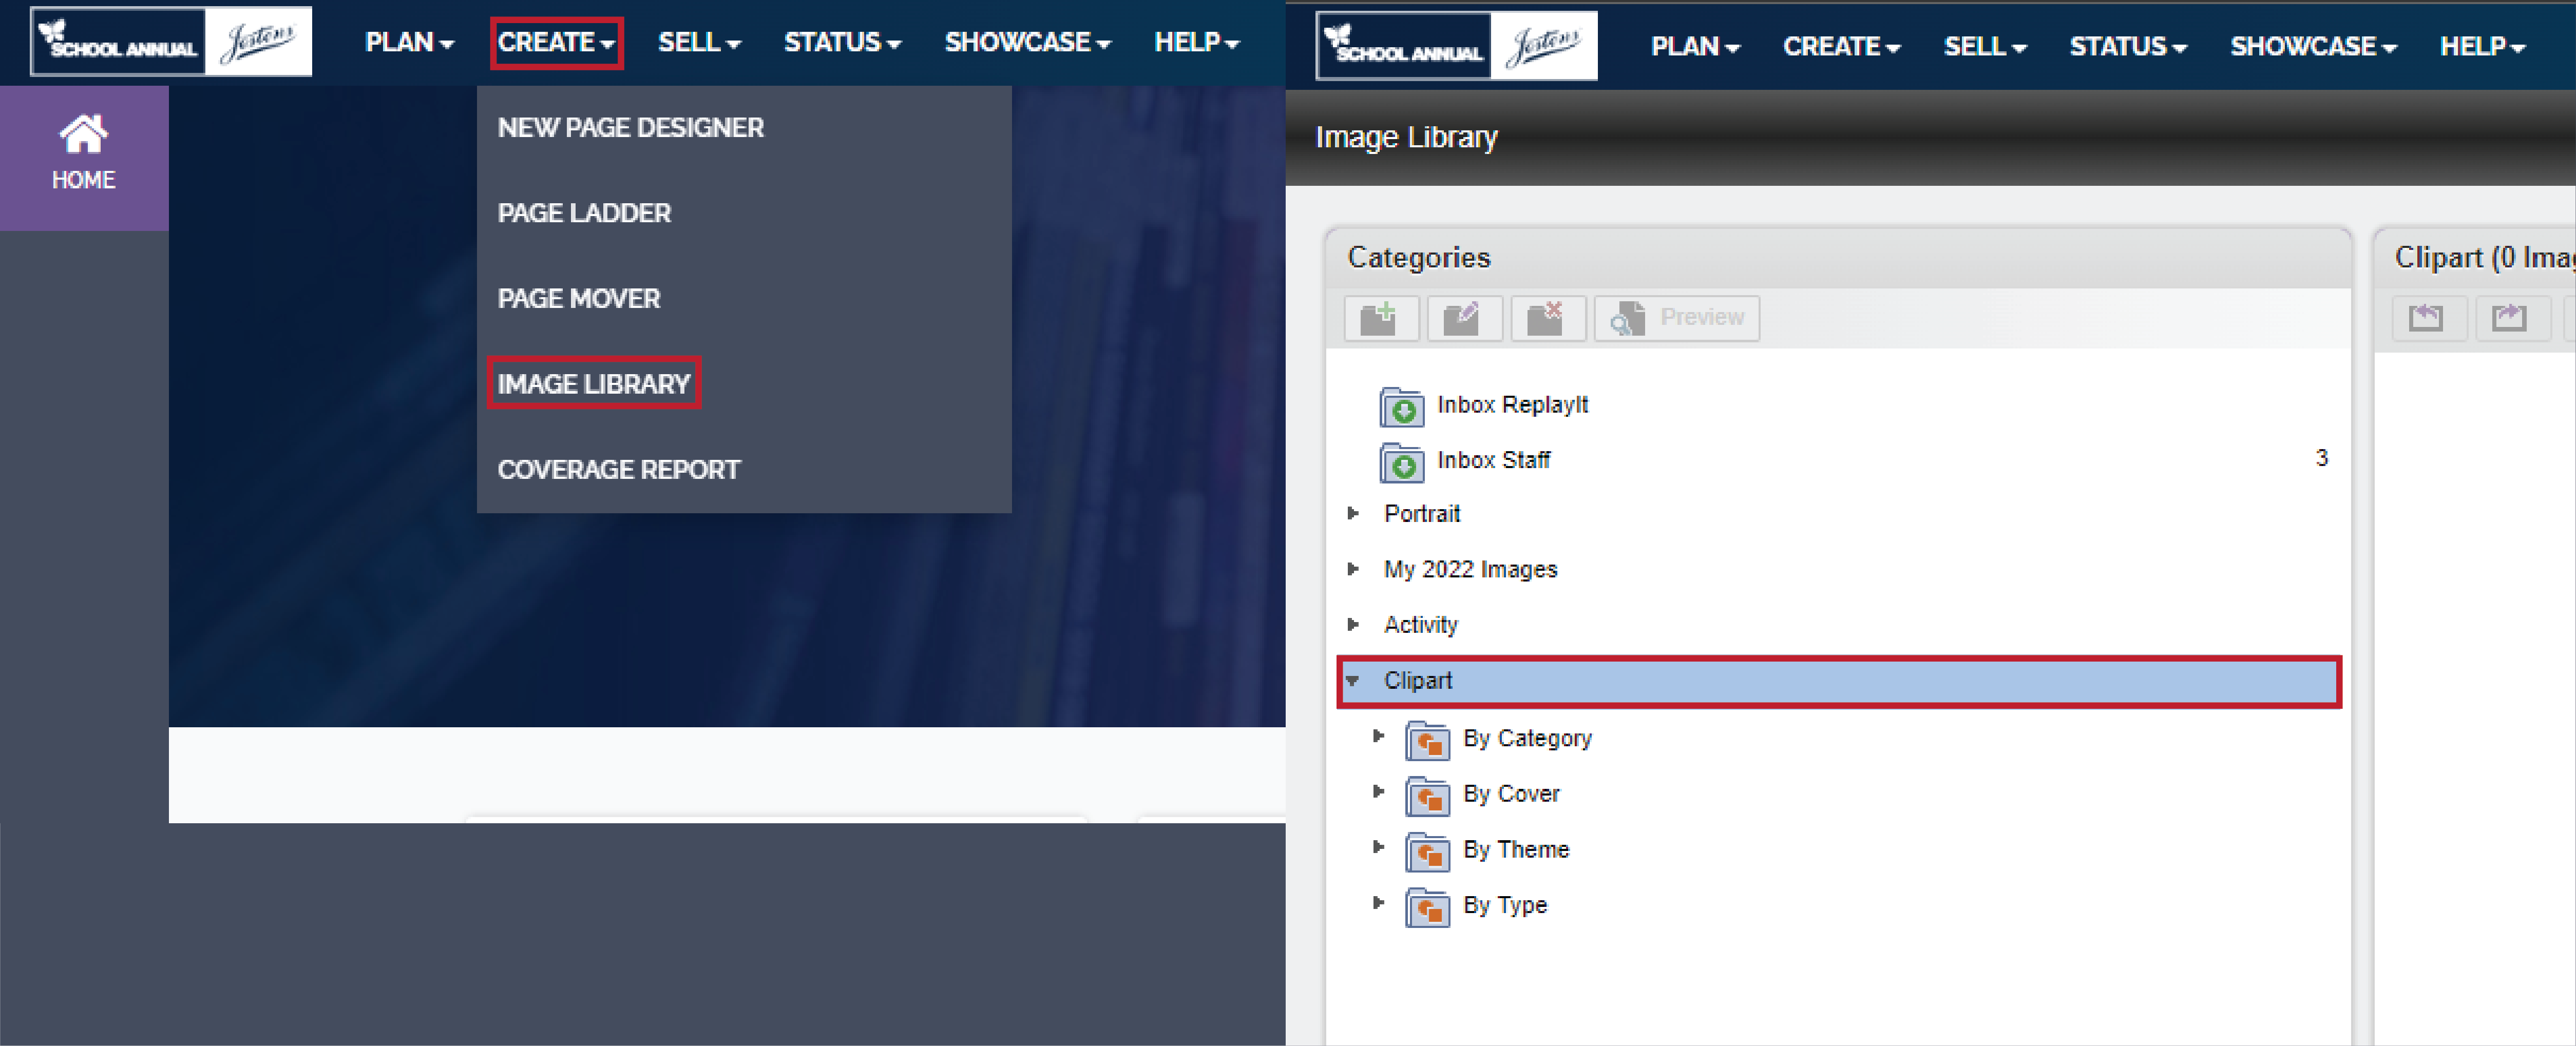Expand the By Cover subfolder arrow
This screenshot has width=2576, height=1046.
tap(1378, 791)
